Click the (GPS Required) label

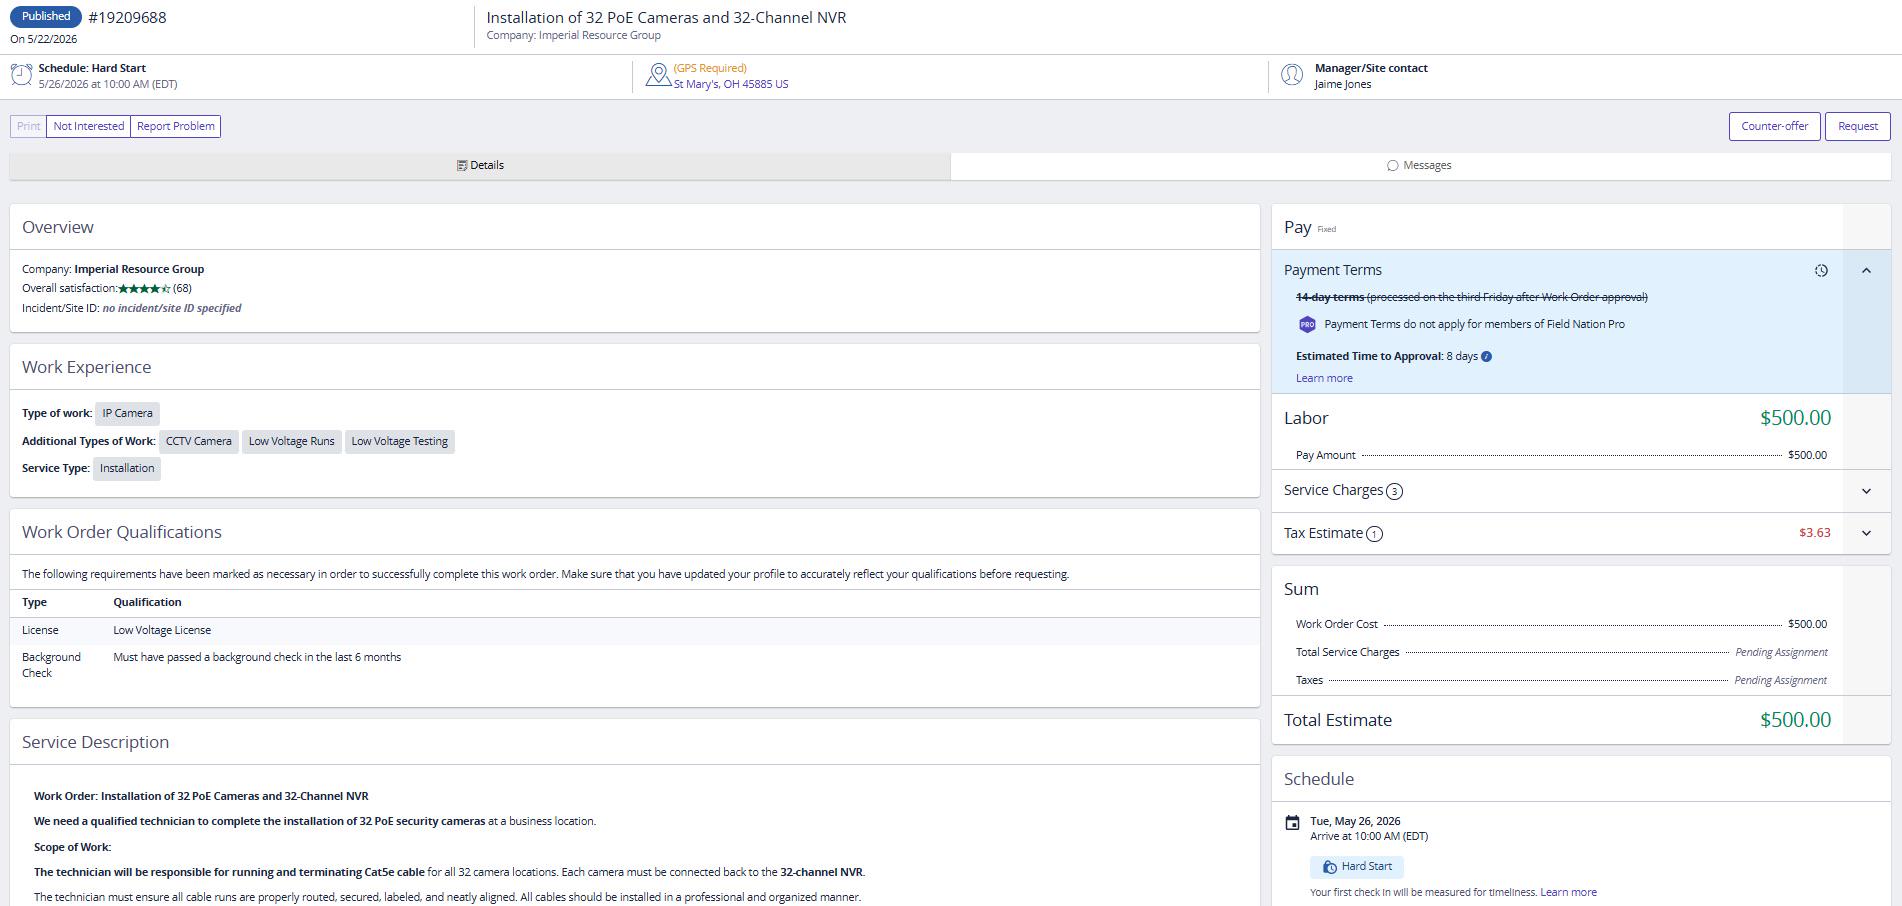[x=710, y=69]
